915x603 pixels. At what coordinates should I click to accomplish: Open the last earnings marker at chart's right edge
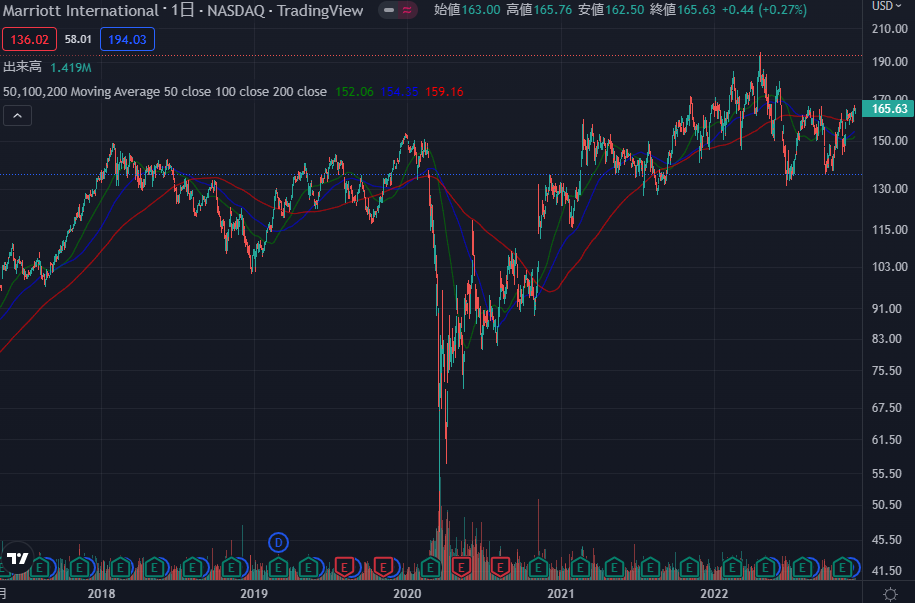842,567
